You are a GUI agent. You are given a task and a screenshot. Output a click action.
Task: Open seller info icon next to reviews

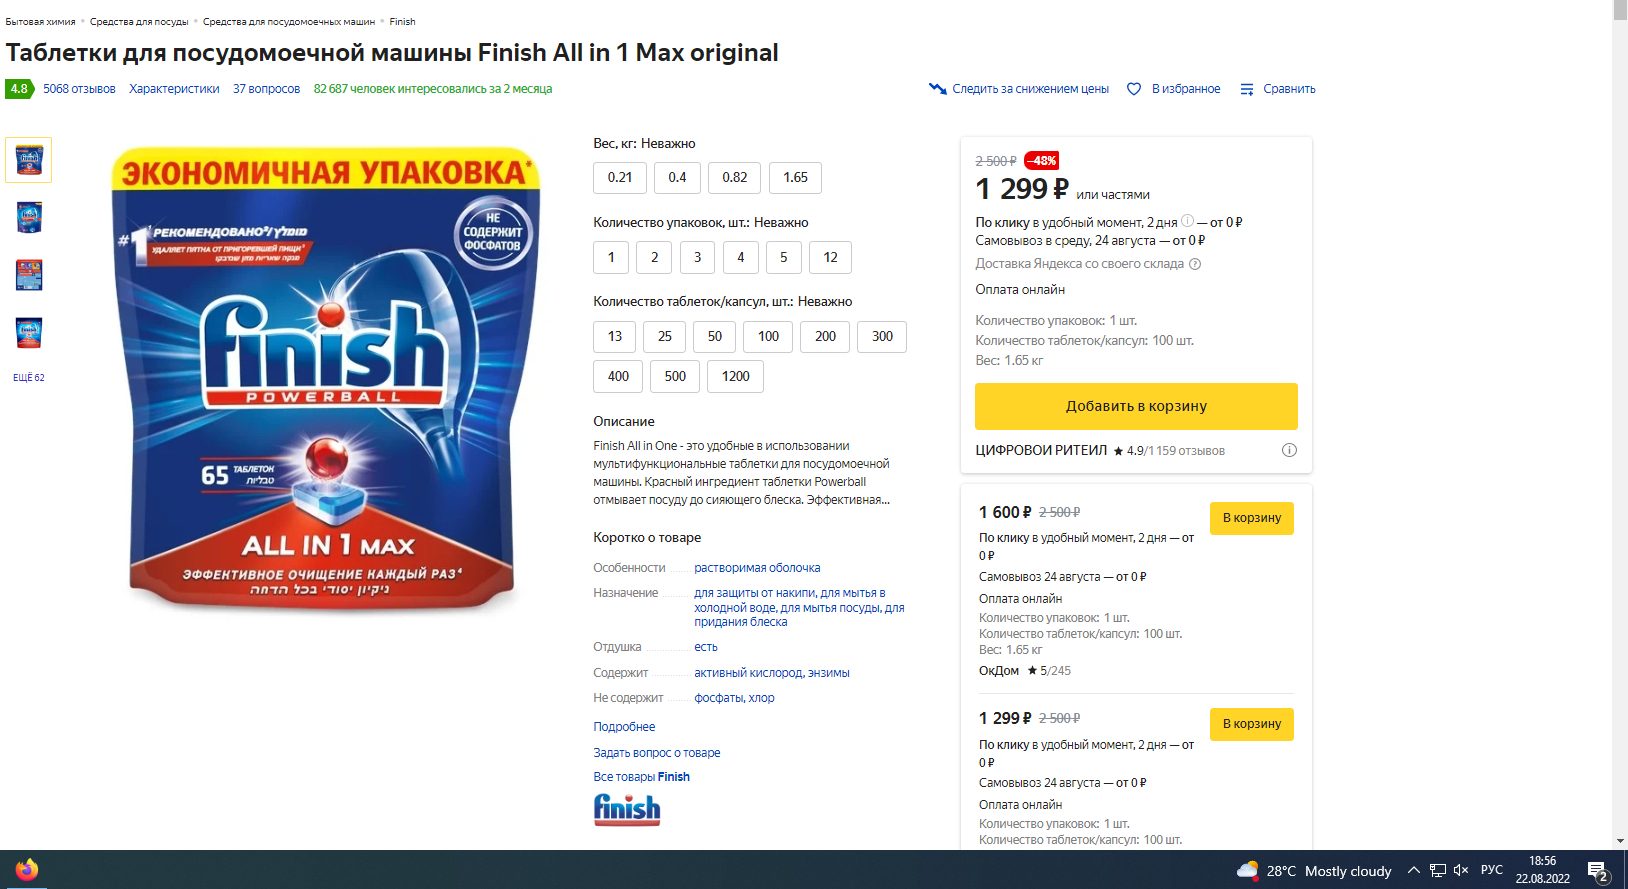1289,450
